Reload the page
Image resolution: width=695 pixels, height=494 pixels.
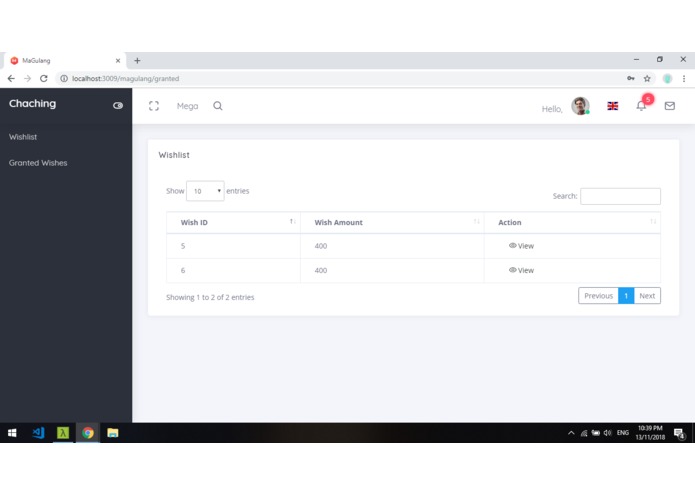[43, 78]
